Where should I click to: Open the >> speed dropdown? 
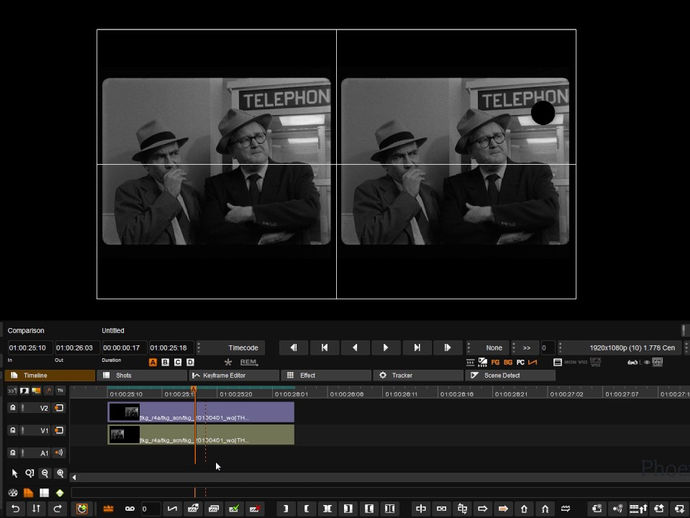point(525,348)
